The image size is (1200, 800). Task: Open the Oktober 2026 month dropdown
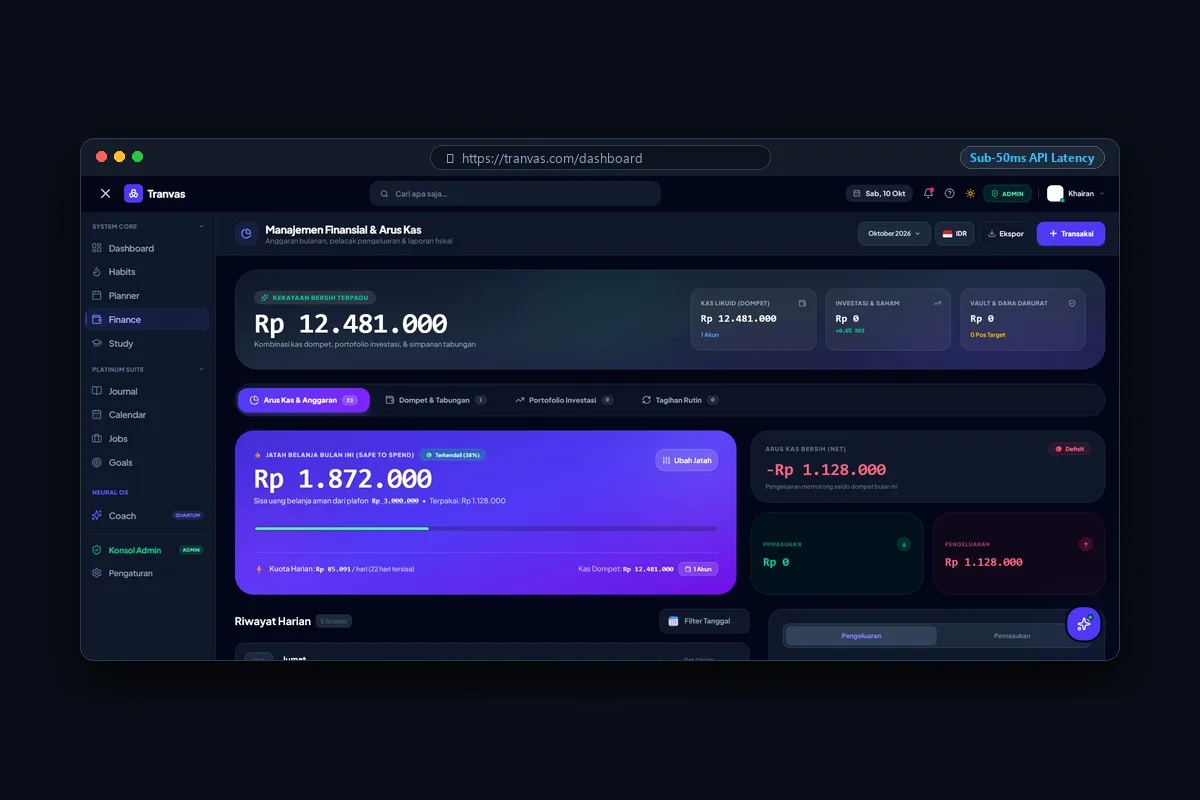pyautogui.click(x=894, y=233)
